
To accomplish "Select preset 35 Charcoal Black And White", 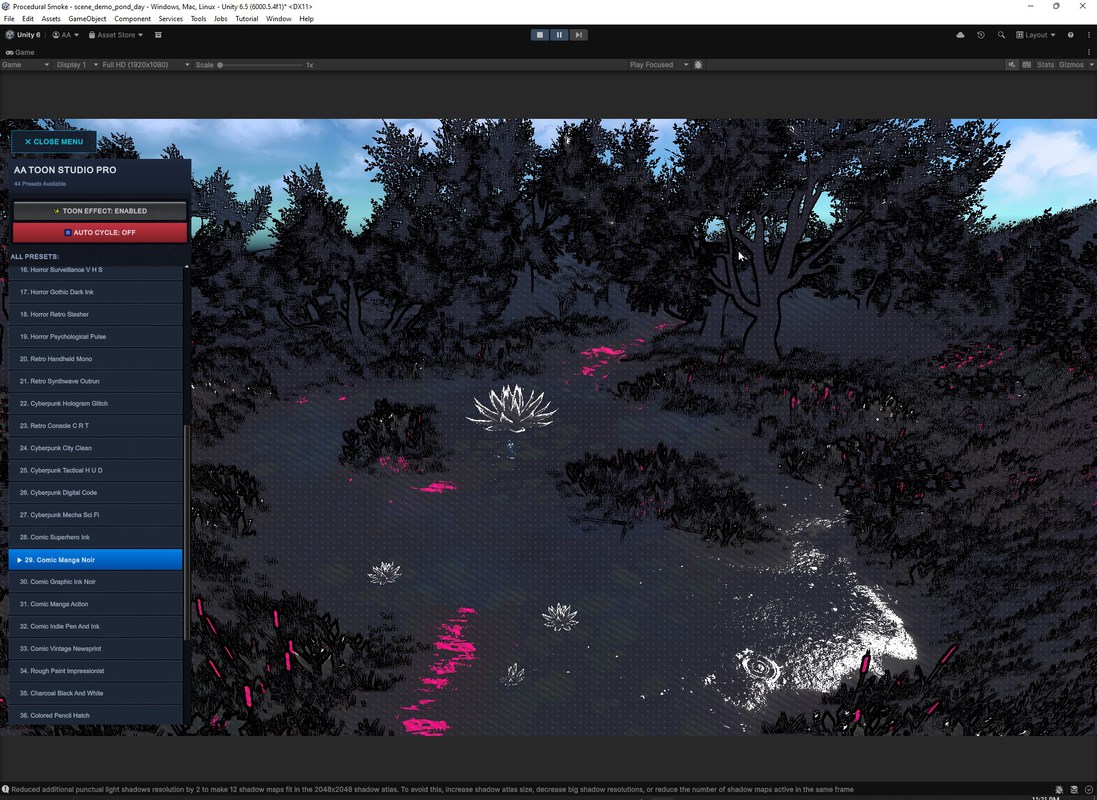I will coord(96,694).
